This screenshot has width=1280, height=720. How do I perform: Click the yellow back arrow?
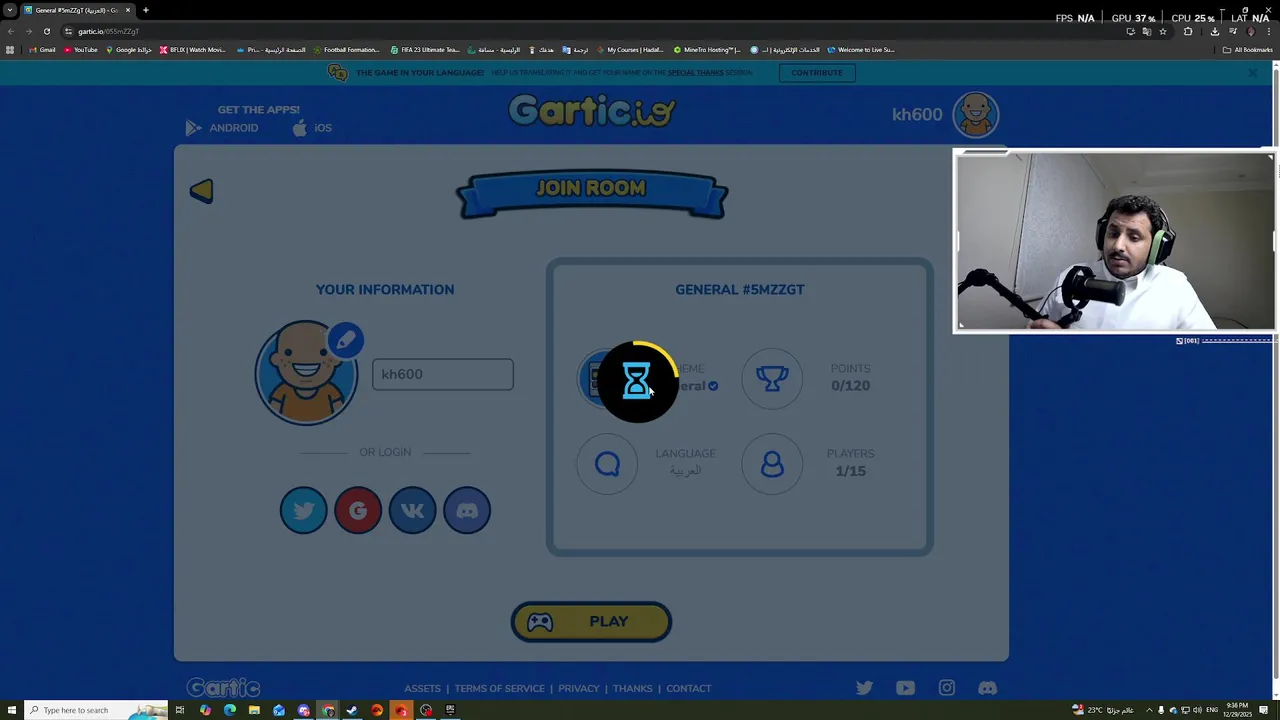pos(201,191)
